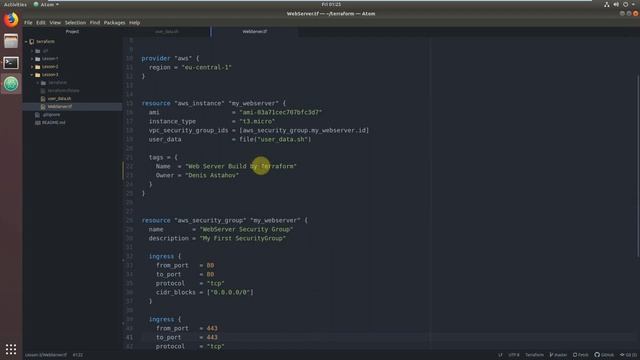
Task: Expand the Lesson-1 folder arrow
Action: (x=32, y=59)
